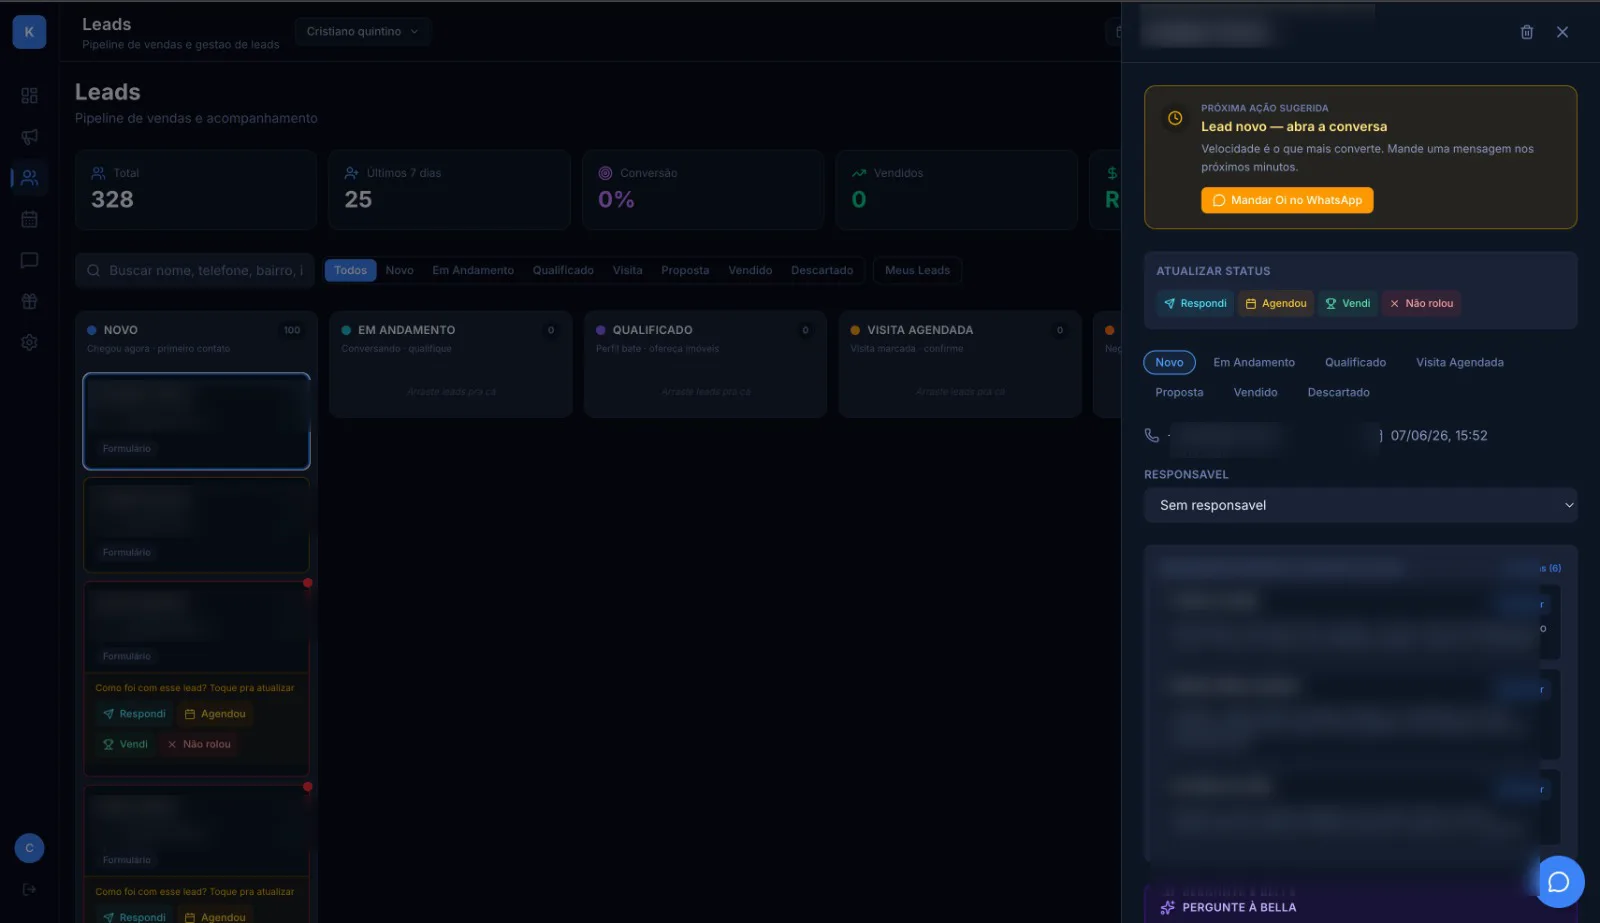
Task: Click the Meus Leads filter button
Action: pos(917,270)
